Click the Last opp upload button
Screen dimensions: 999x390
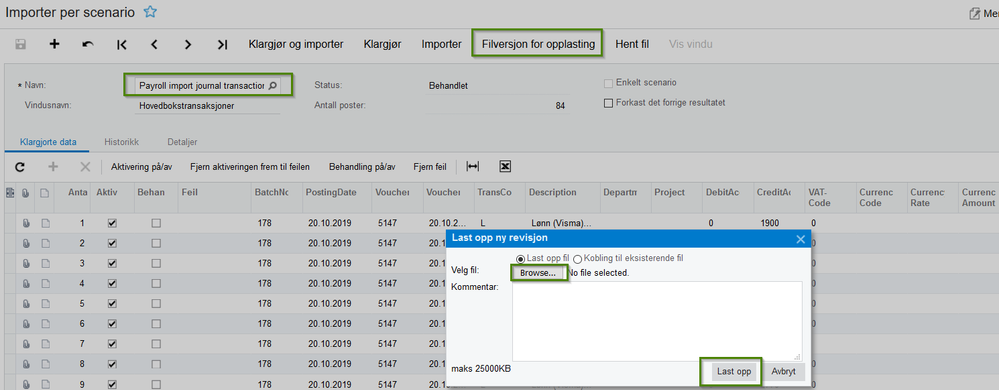734,372
